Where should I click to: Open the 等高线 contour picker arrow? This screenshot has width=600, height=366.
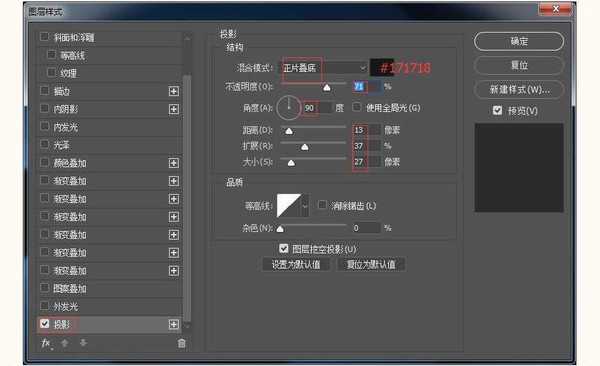coord(305,206)
